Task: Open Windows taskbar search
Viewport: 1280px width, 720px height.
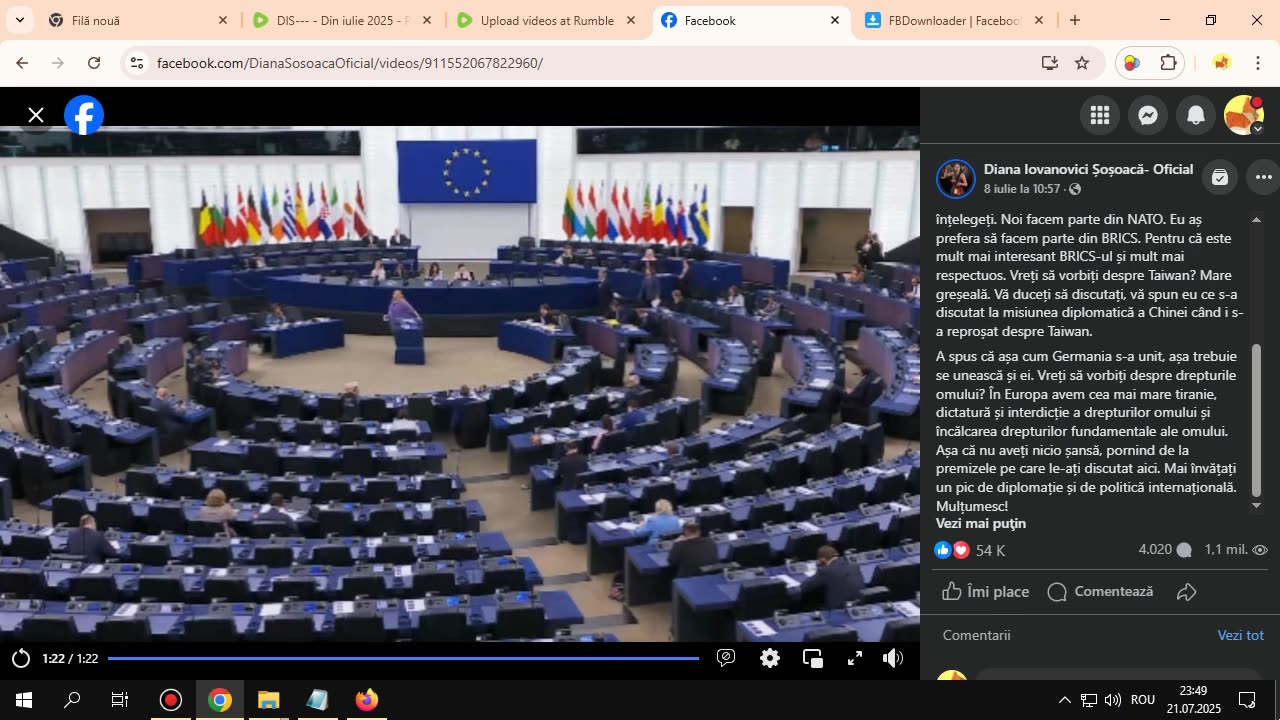Action: click(x=72, y=700)
